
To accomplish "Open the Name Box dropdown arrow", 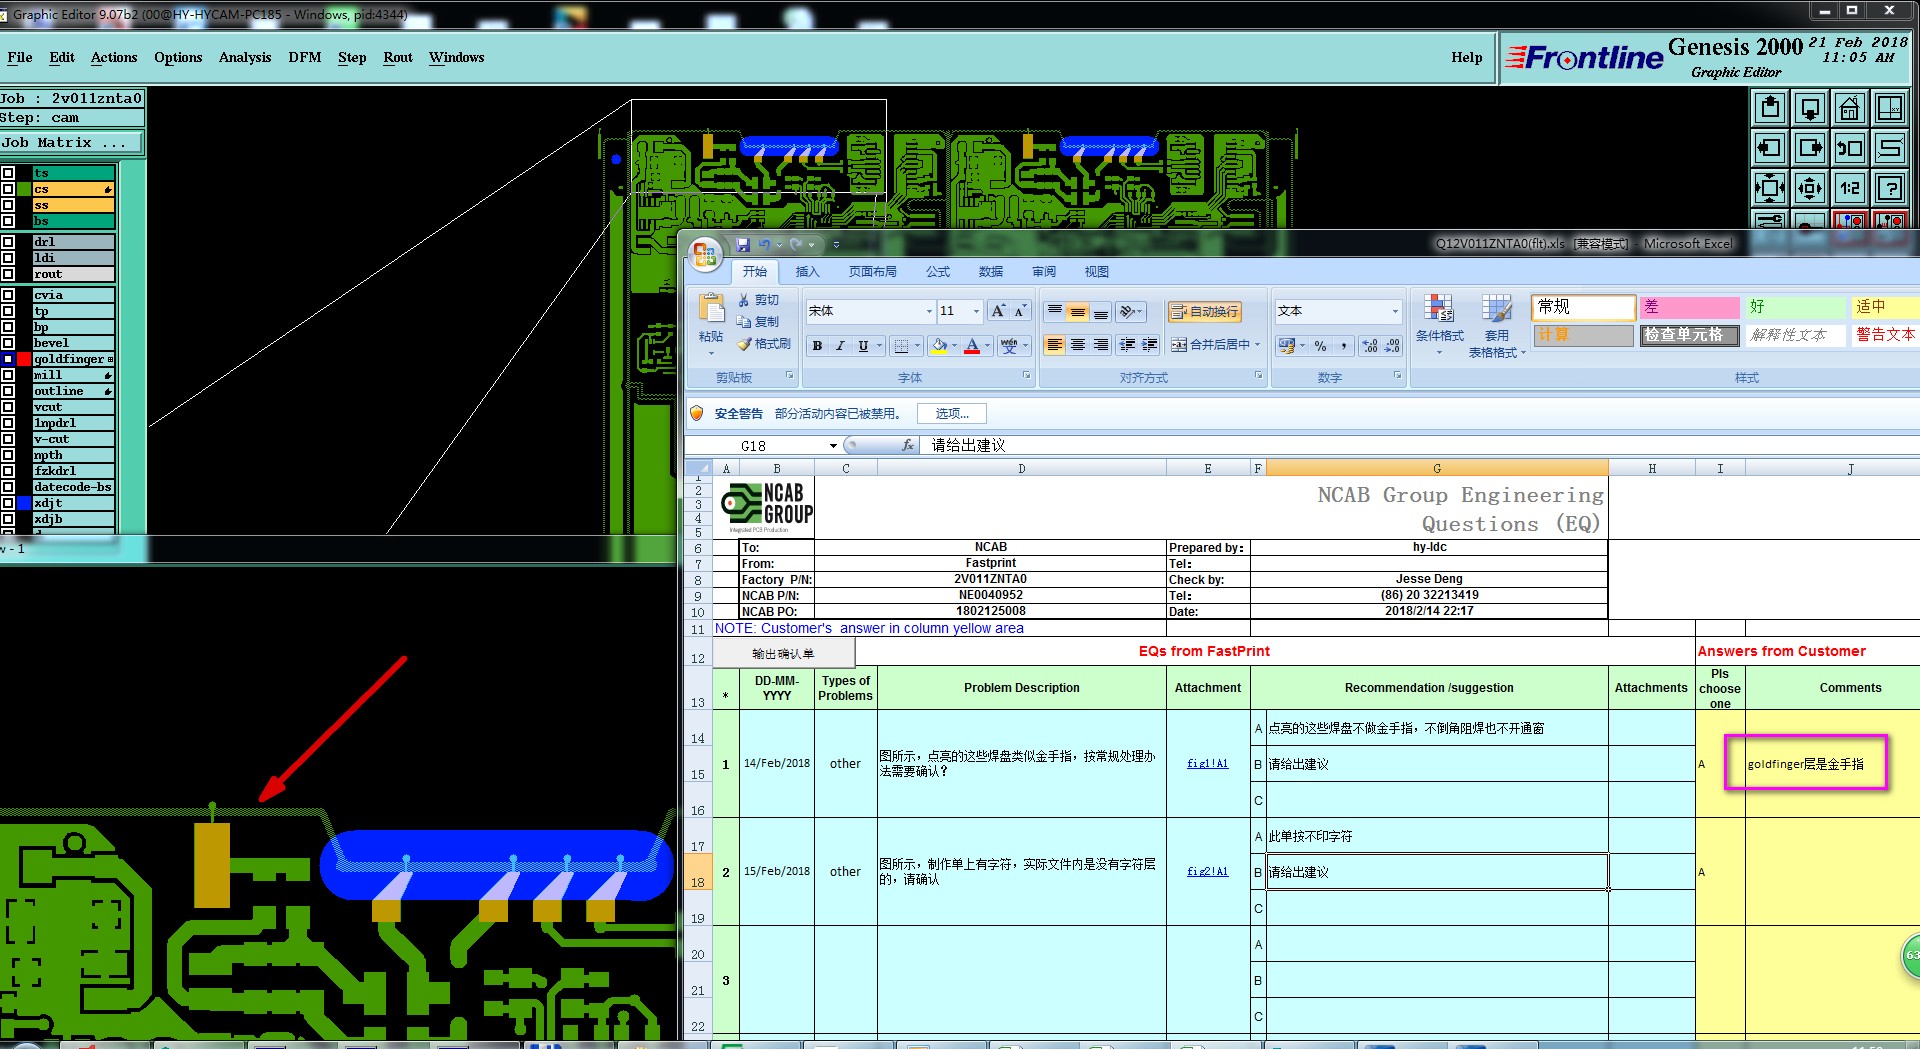I will click(833, 446).
